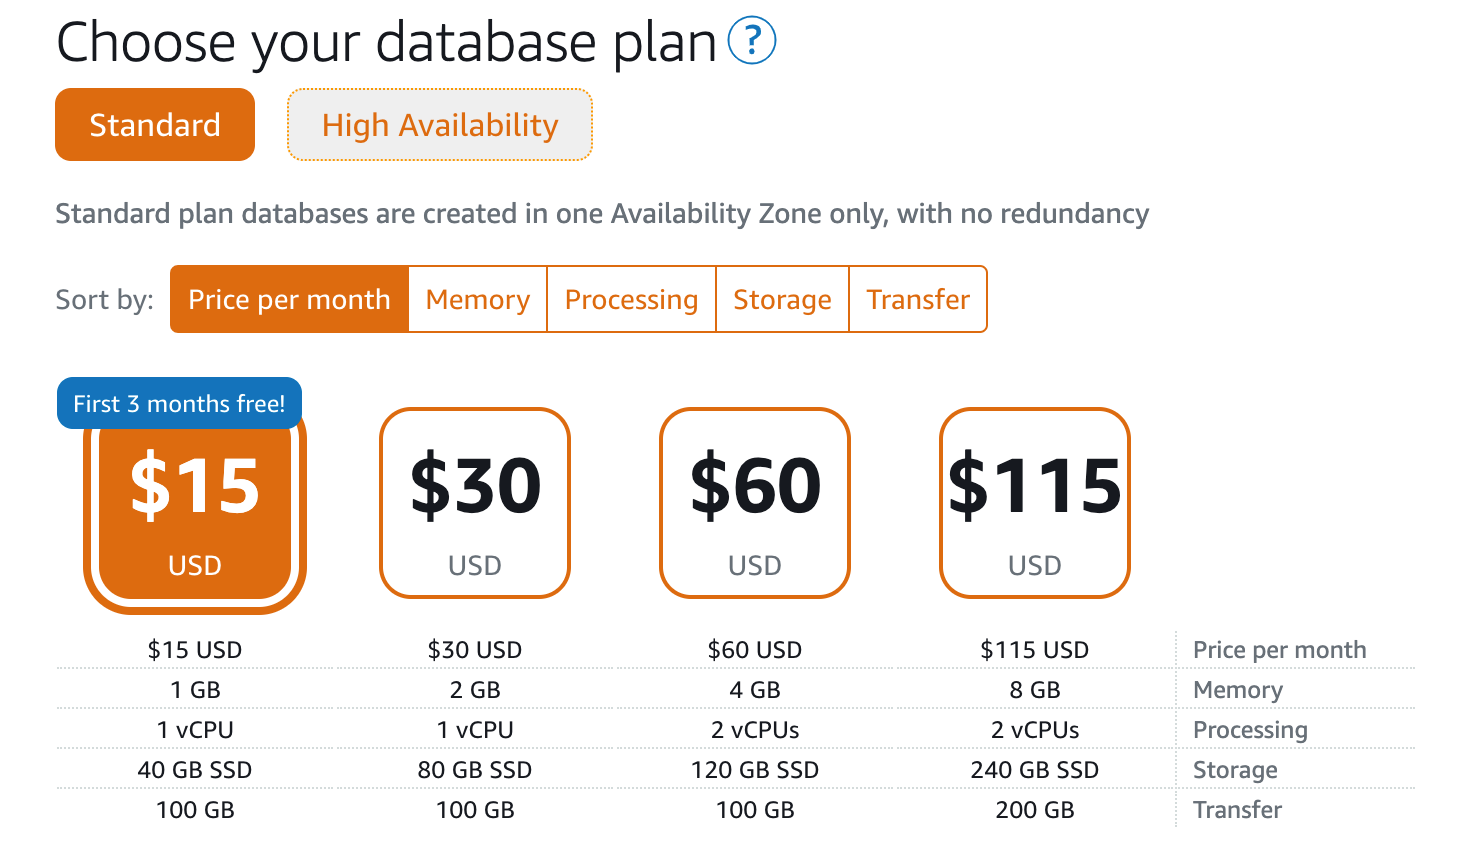
Task: Pick the $60 USD plan card
Action: [x=755, y=503]
